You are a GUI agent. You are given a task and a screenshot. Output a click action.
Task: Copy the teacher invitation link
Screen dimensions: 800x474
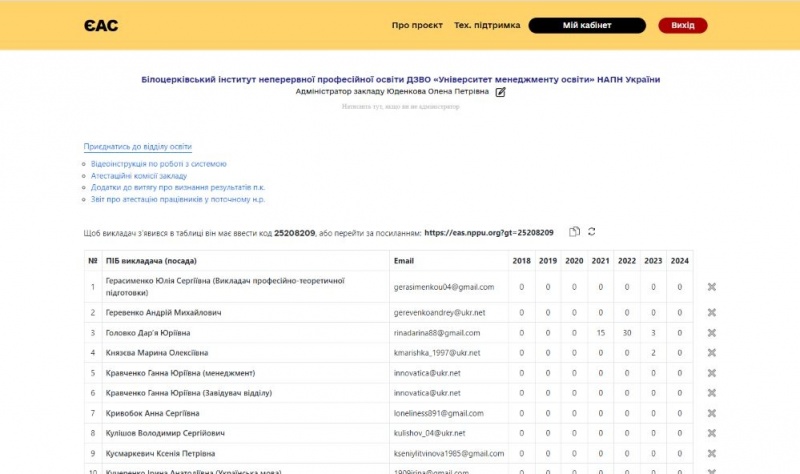click(x=574, y=232)
